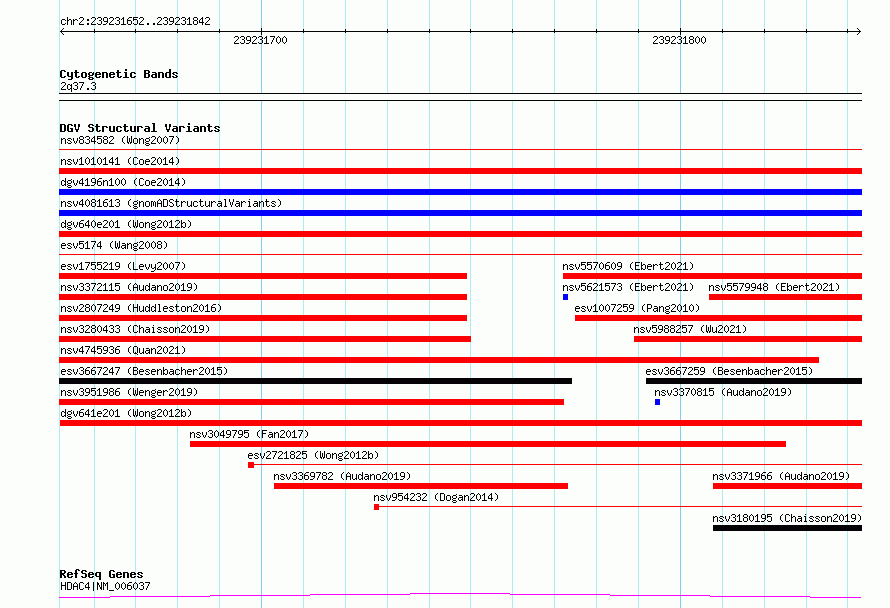Image resolution: width=890 pixels, height=608 pixels.
Task: Open nsv3369782 (Audano2019) variant label
Action: [x=342, y=476]
